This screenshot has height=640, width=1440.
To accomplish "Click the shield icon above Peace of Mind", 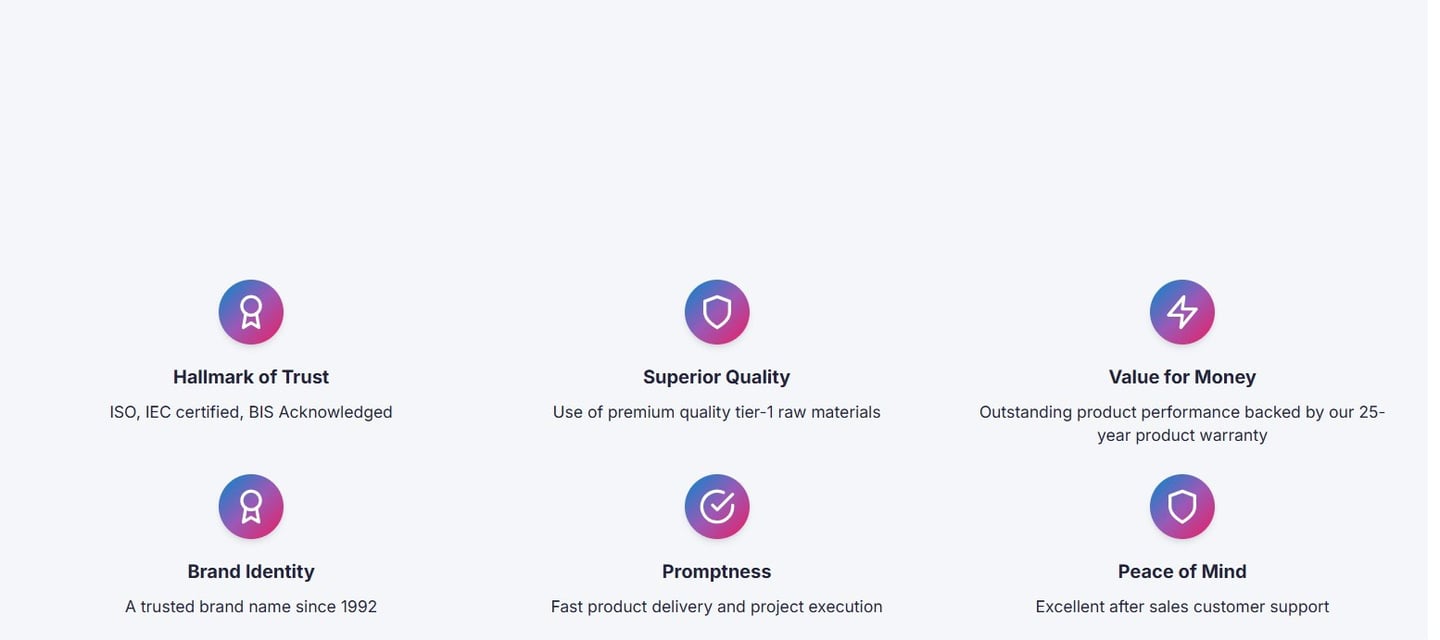I will click(x=1182, y=507).
